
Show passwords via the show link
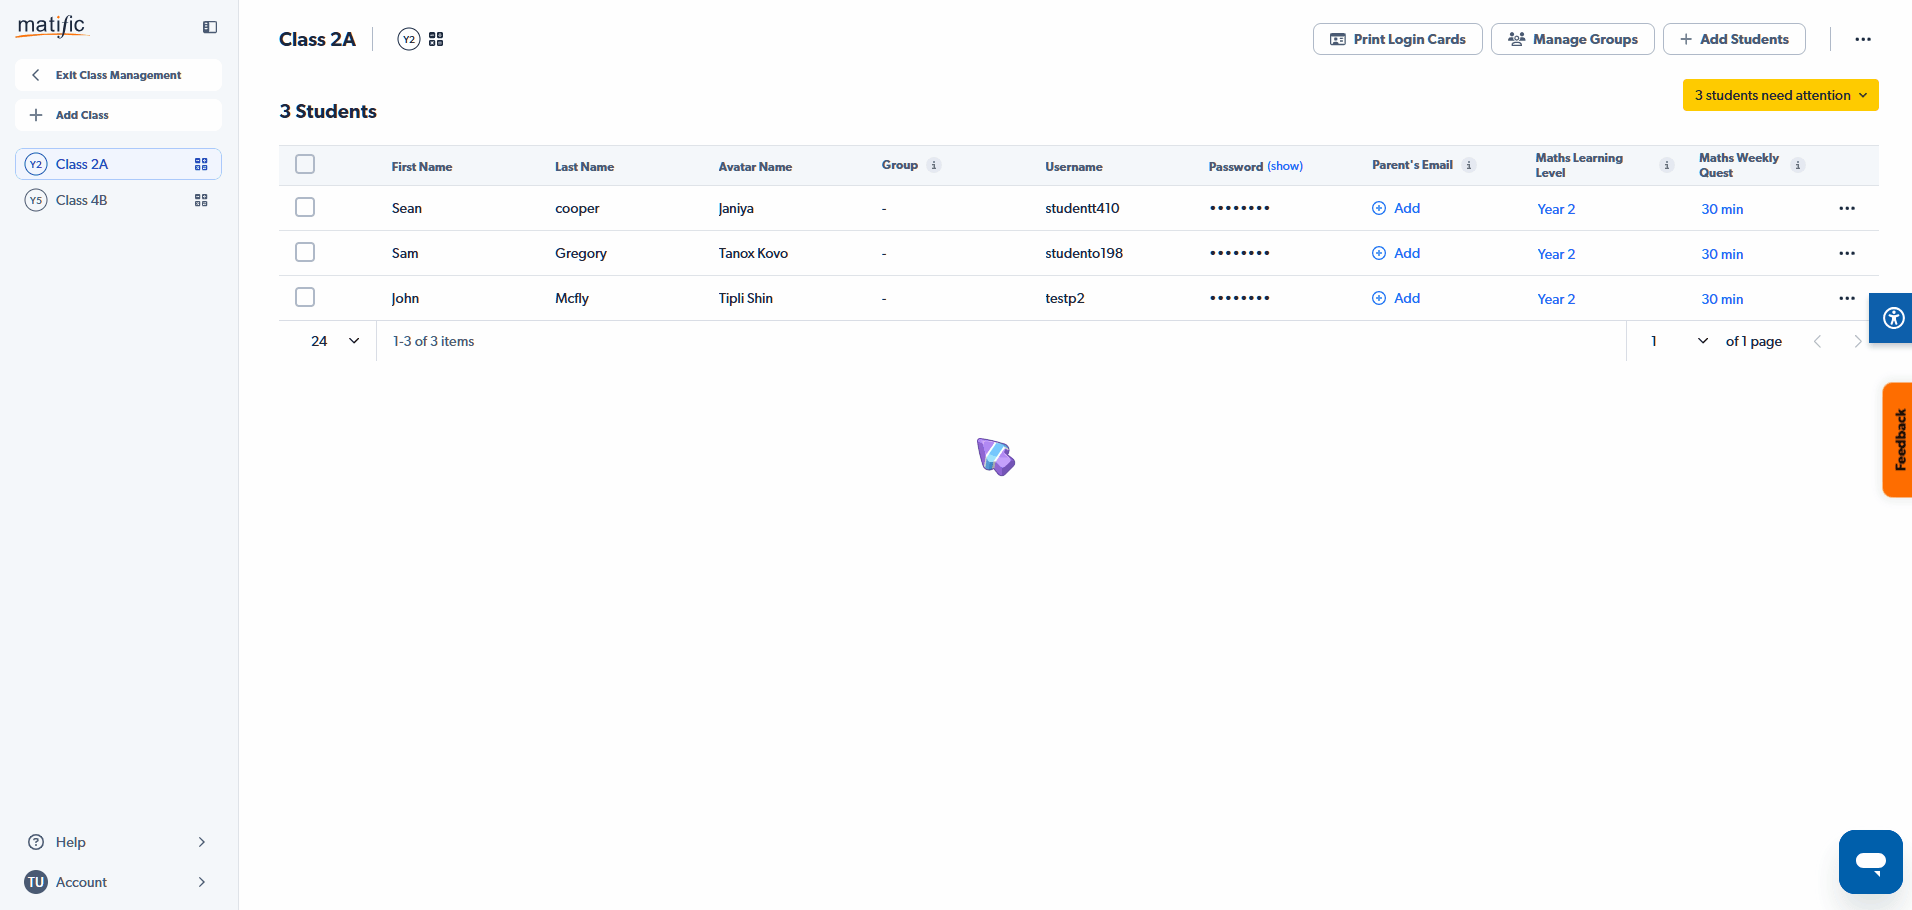coord(1285,166)
